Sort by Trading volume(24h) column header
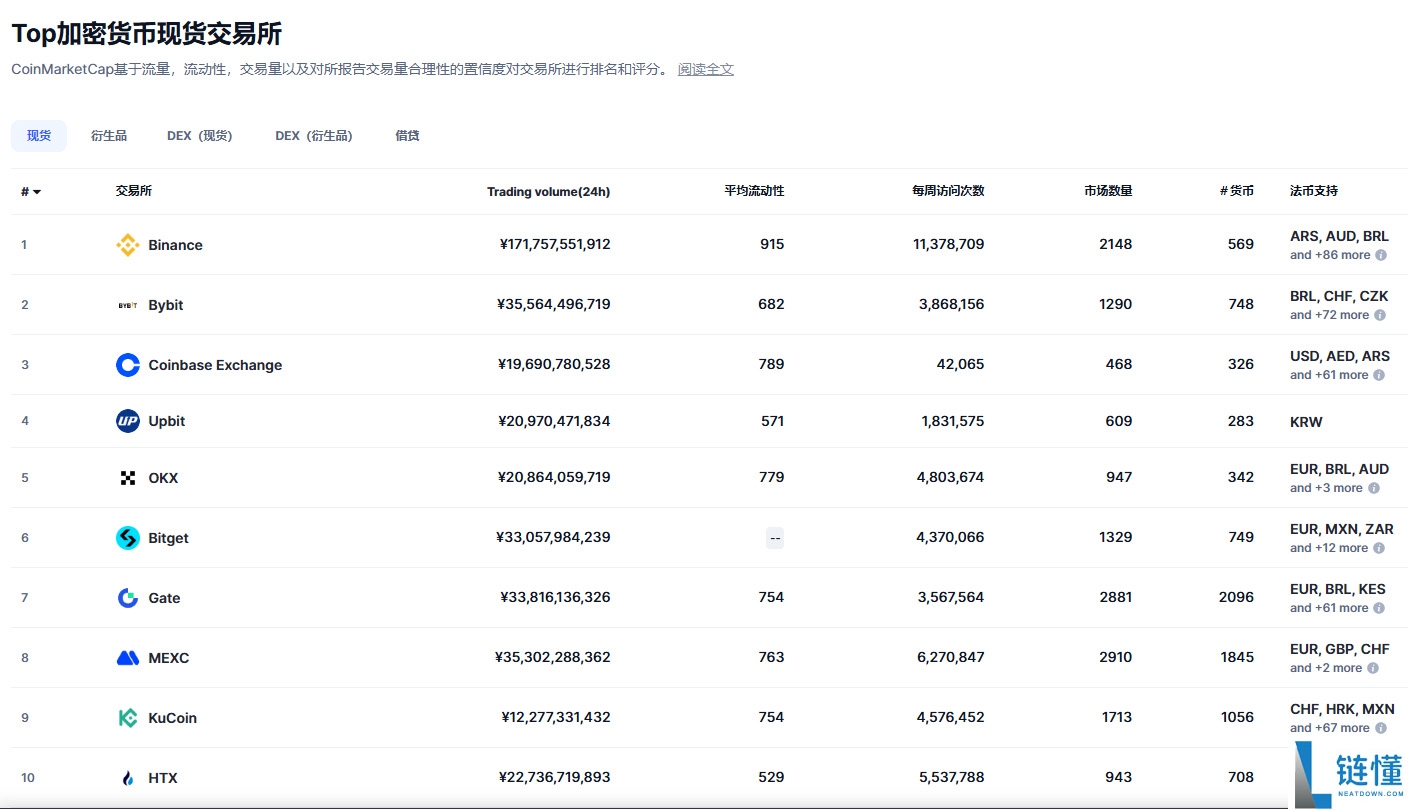1408x810 pixels. click(x=548, y=192)
